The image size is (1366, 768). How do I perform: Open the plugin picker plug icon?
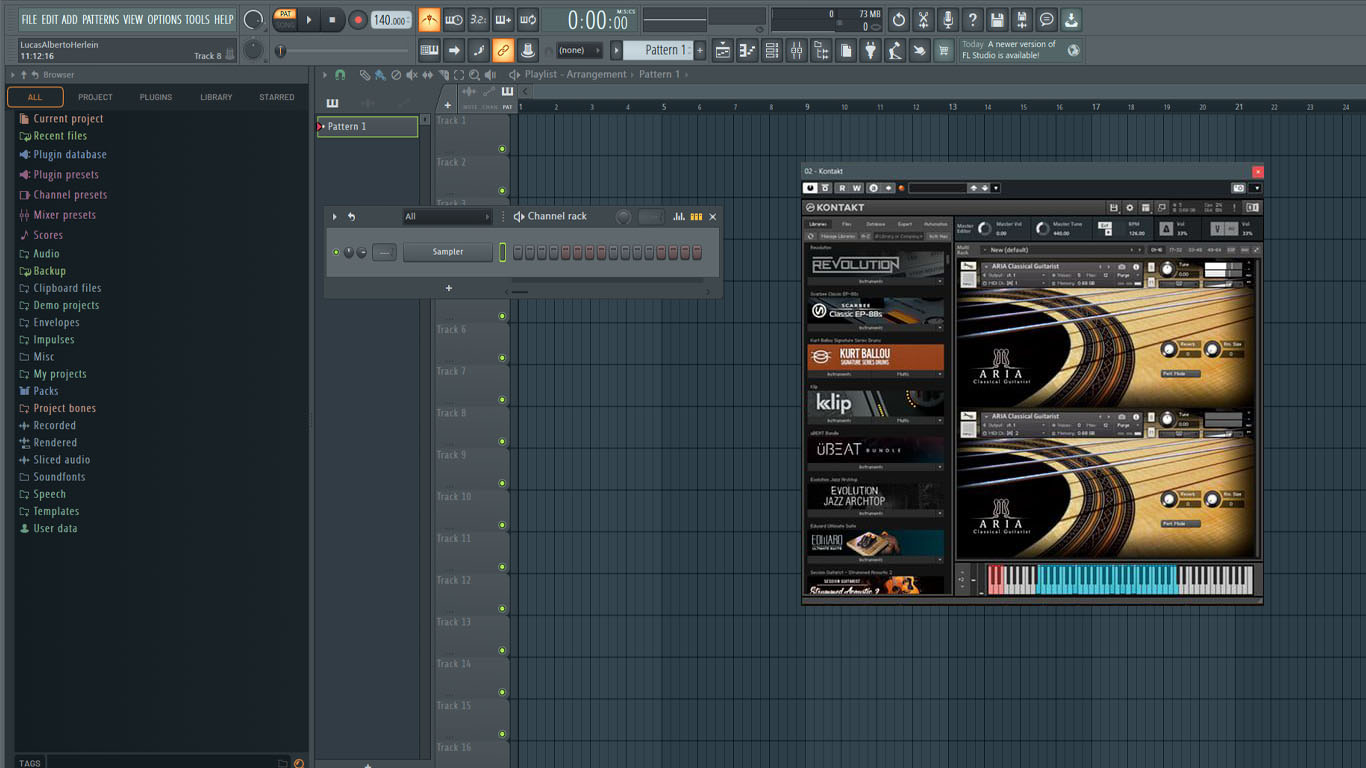pos(870,50)
